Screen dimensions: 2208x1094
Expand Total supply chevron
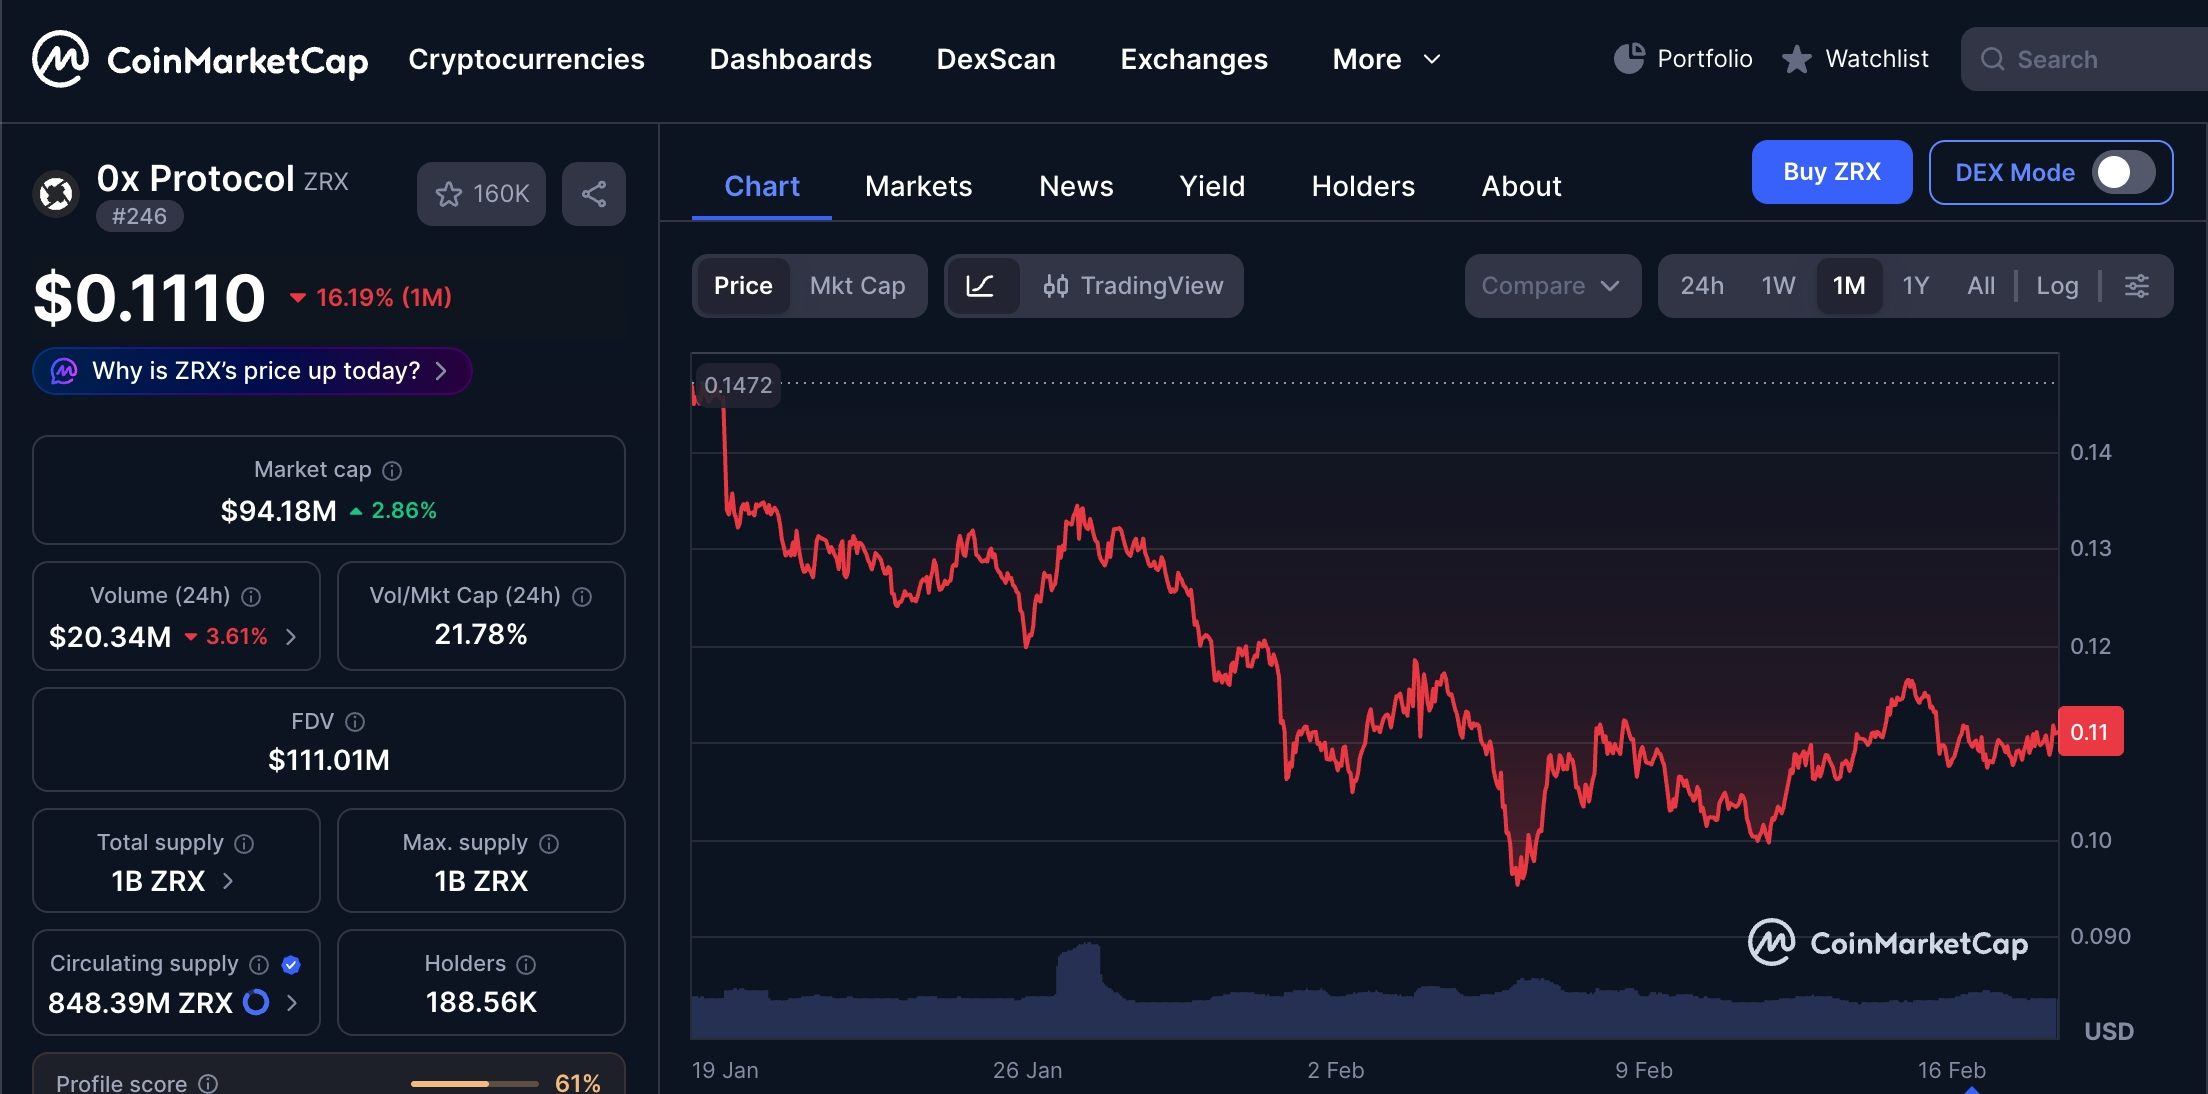[228, 881]
